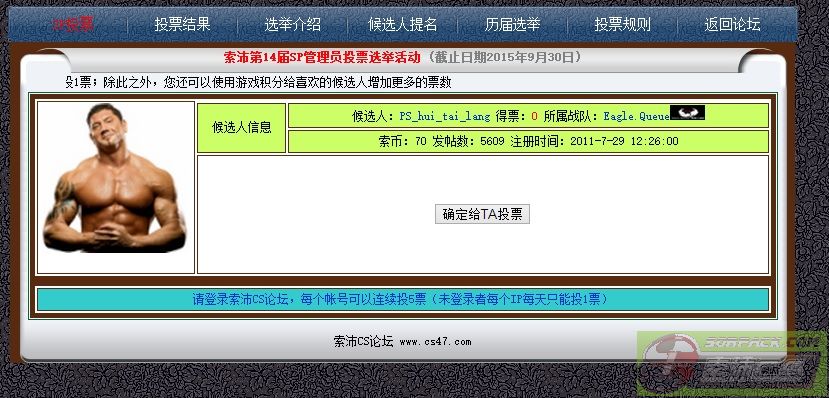Screen dimensions: 829x398
Task: Click the vote count 得票: 0
Action: pos(516,116)
